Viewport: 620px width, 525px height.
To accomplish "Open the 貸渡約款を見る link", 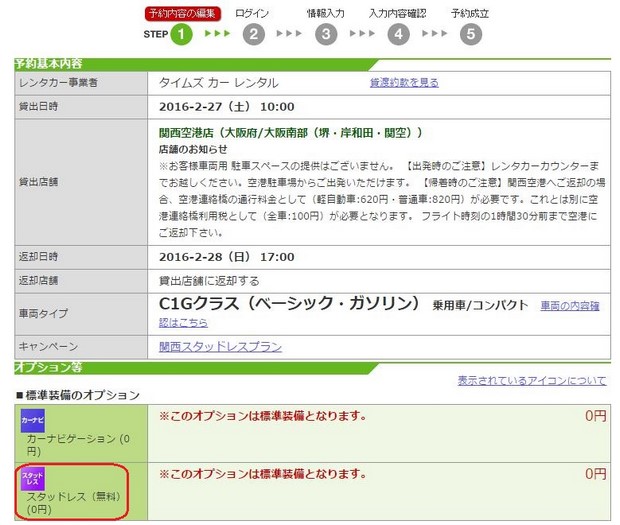I will (404, 82).
